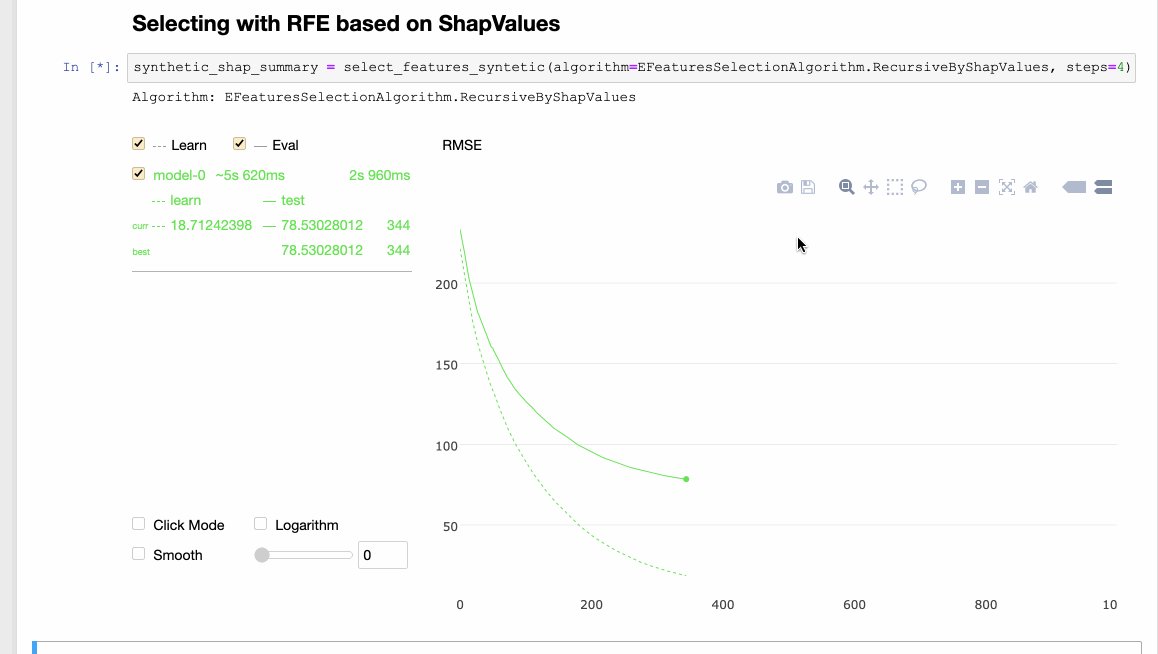1158x654 pixels.
Task: Show closest data on hover icon
Action: point(1074,187)
